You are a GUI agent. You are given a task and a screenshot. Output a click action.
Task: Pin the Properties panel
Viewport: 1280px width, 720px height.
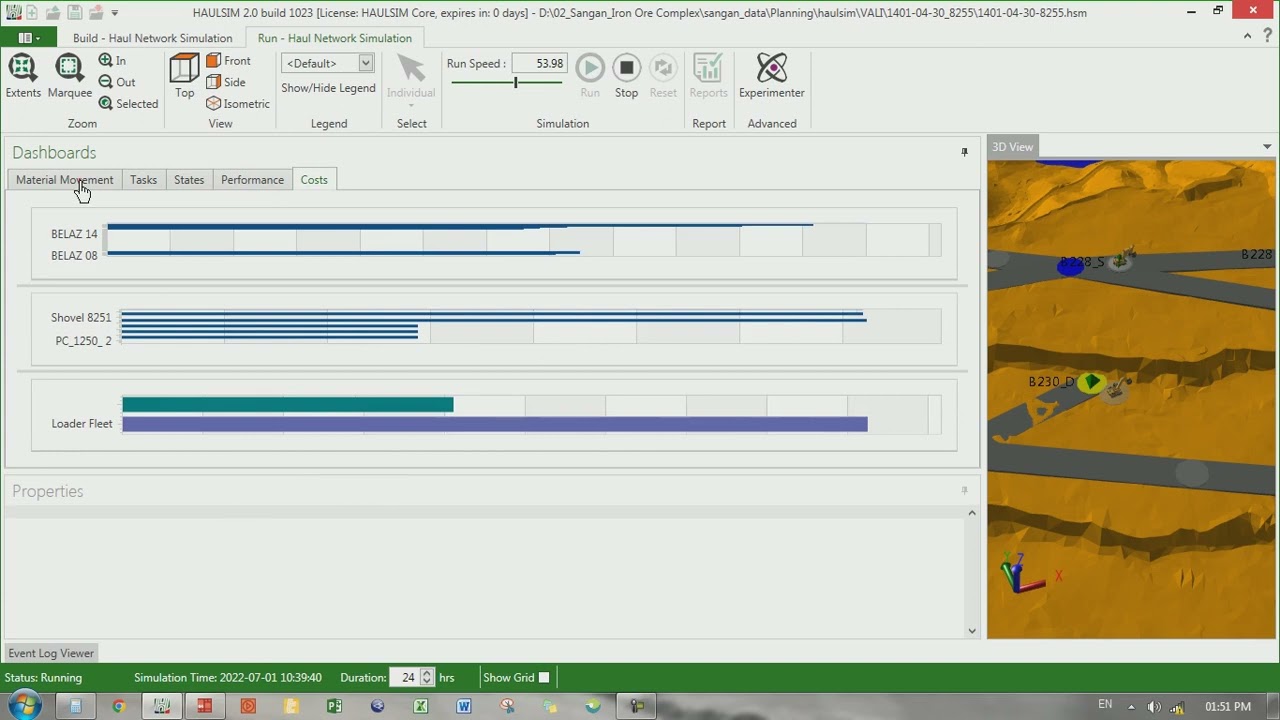click(964, 491)
